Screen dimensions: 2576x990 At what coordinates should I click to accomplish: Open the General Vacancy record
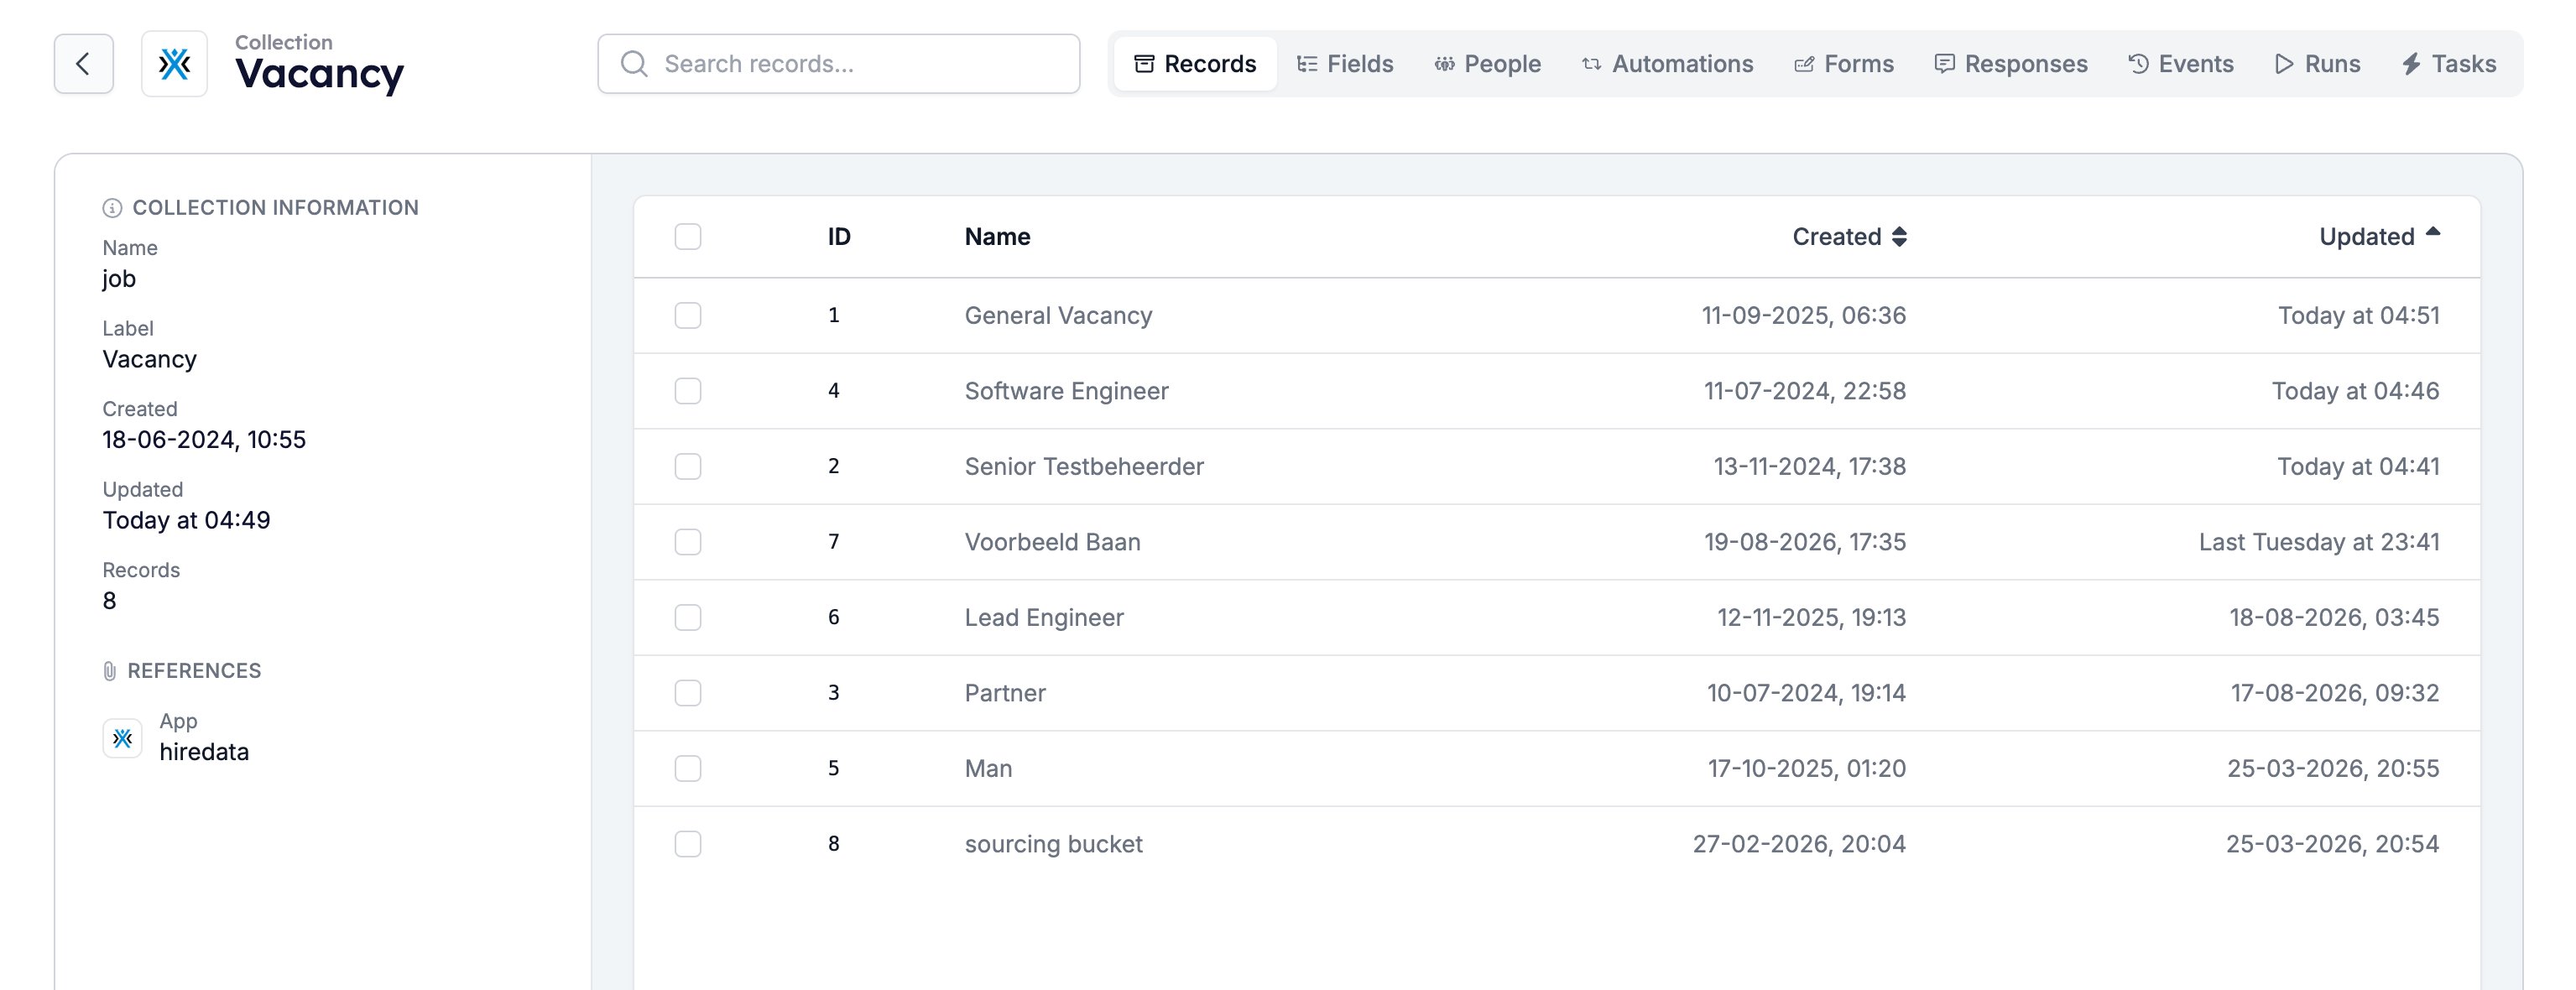pyautogui.click(x=1058, y=316)
